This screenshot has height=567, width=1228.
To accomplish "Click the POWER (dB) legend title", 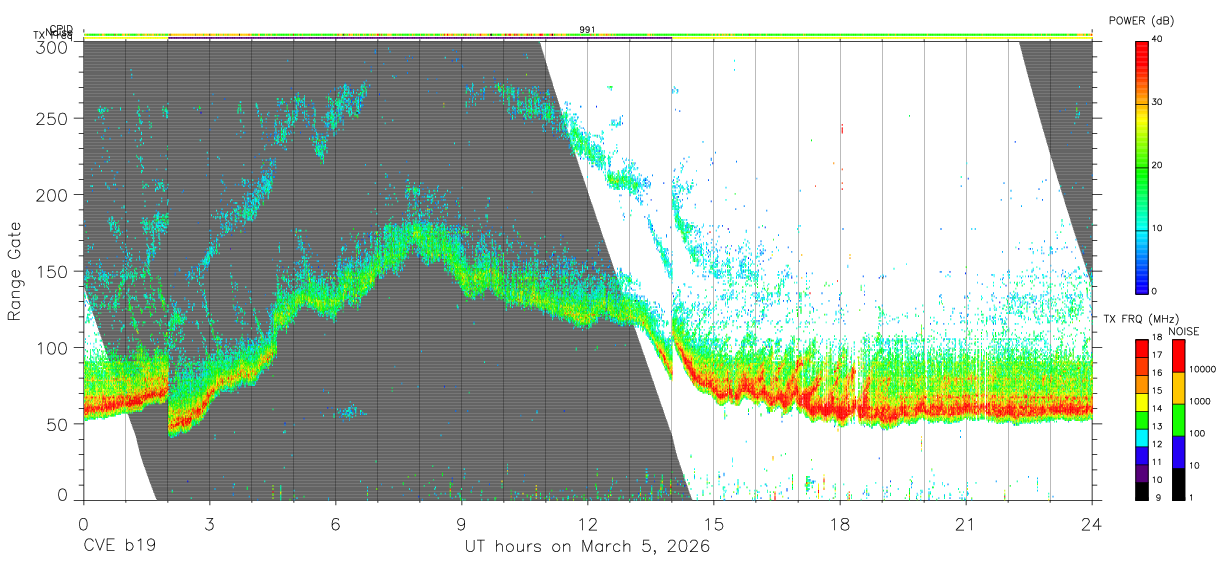I will pyautogui.click(x=1142, y=21).
